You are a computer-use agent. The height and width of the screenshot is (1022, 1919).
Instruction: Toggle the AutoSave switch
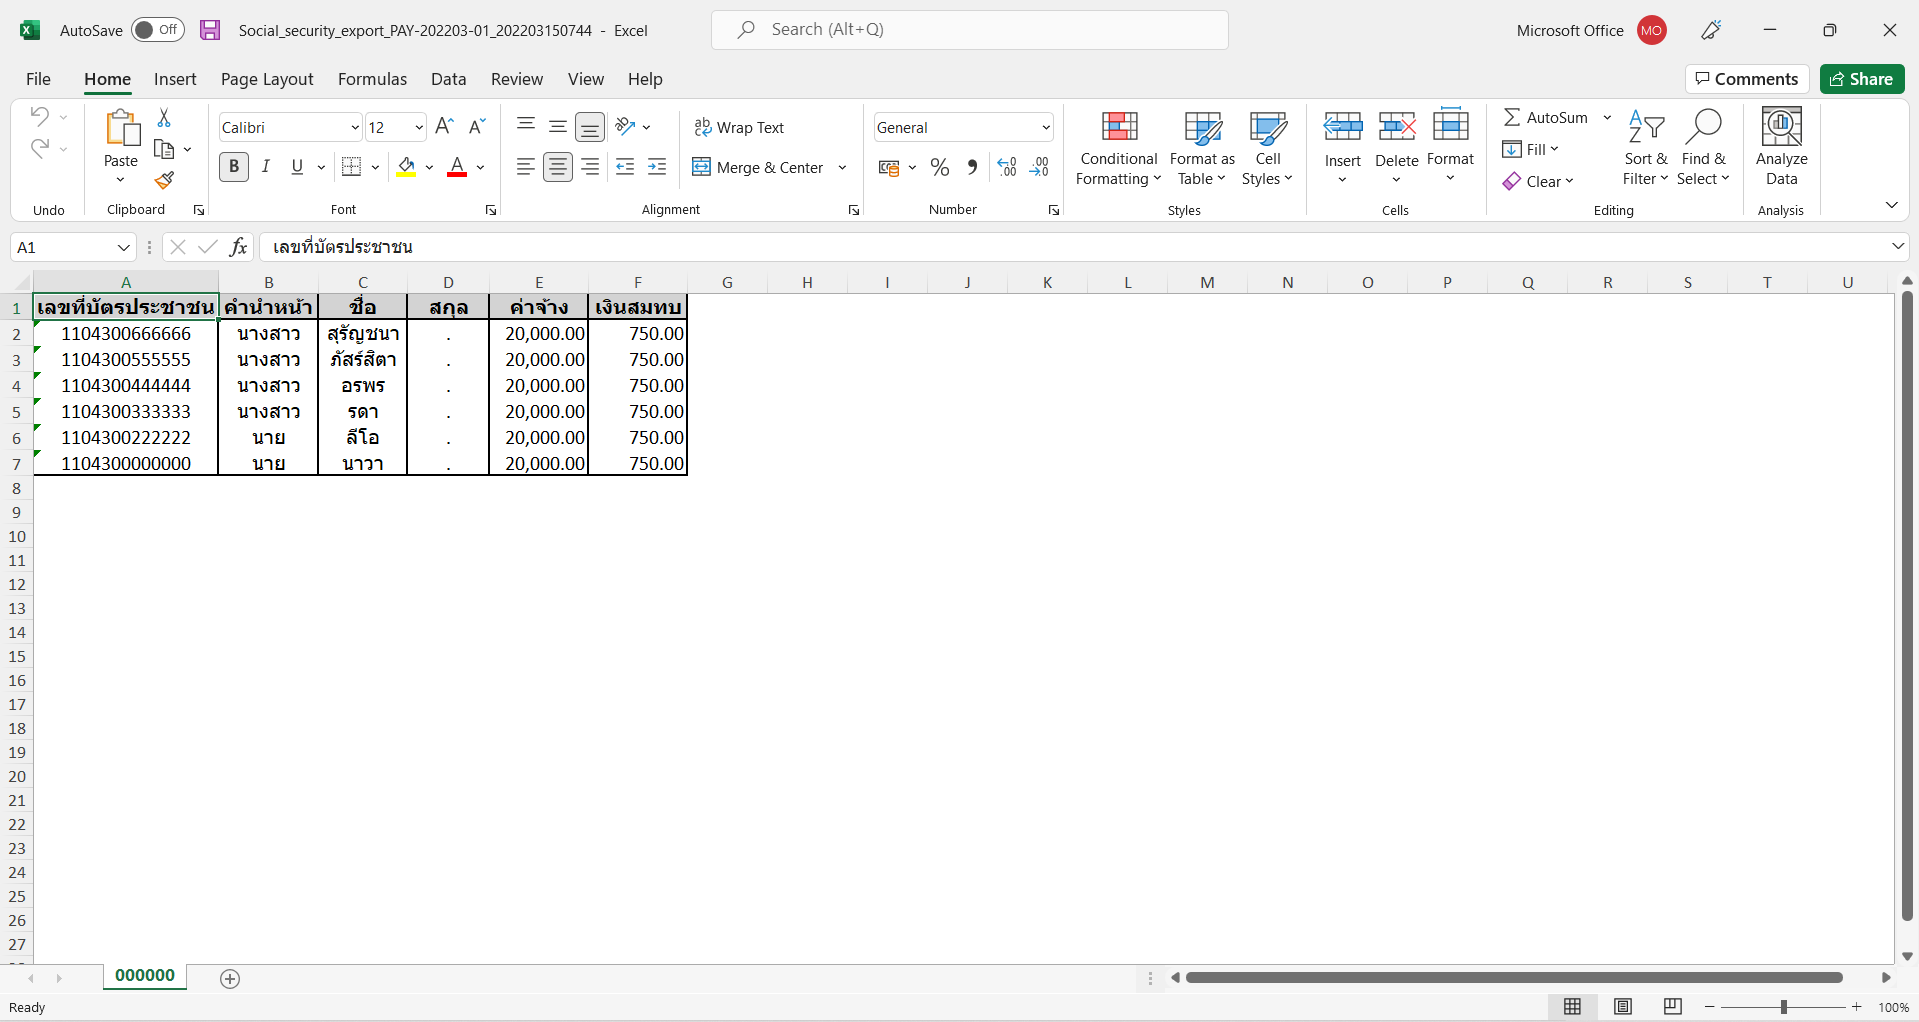(157, 29)
